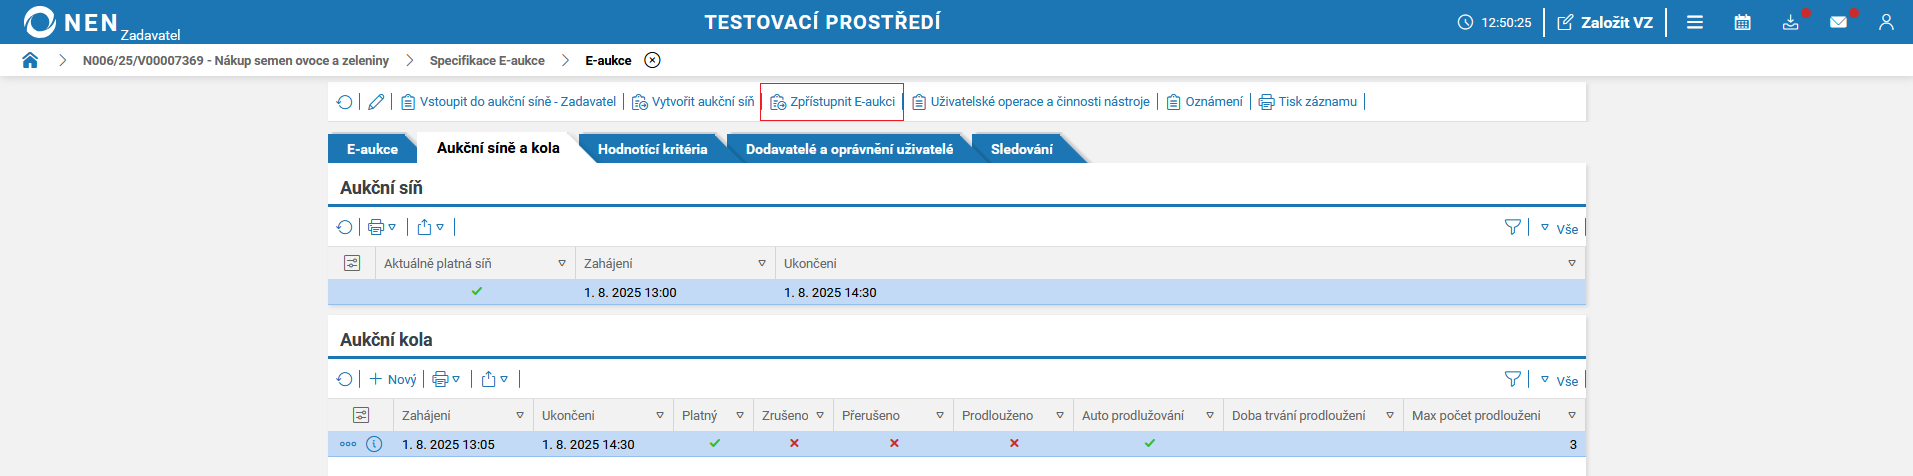Refresh the record in top toolbar

pyautogui.click(x=345, y=102)
